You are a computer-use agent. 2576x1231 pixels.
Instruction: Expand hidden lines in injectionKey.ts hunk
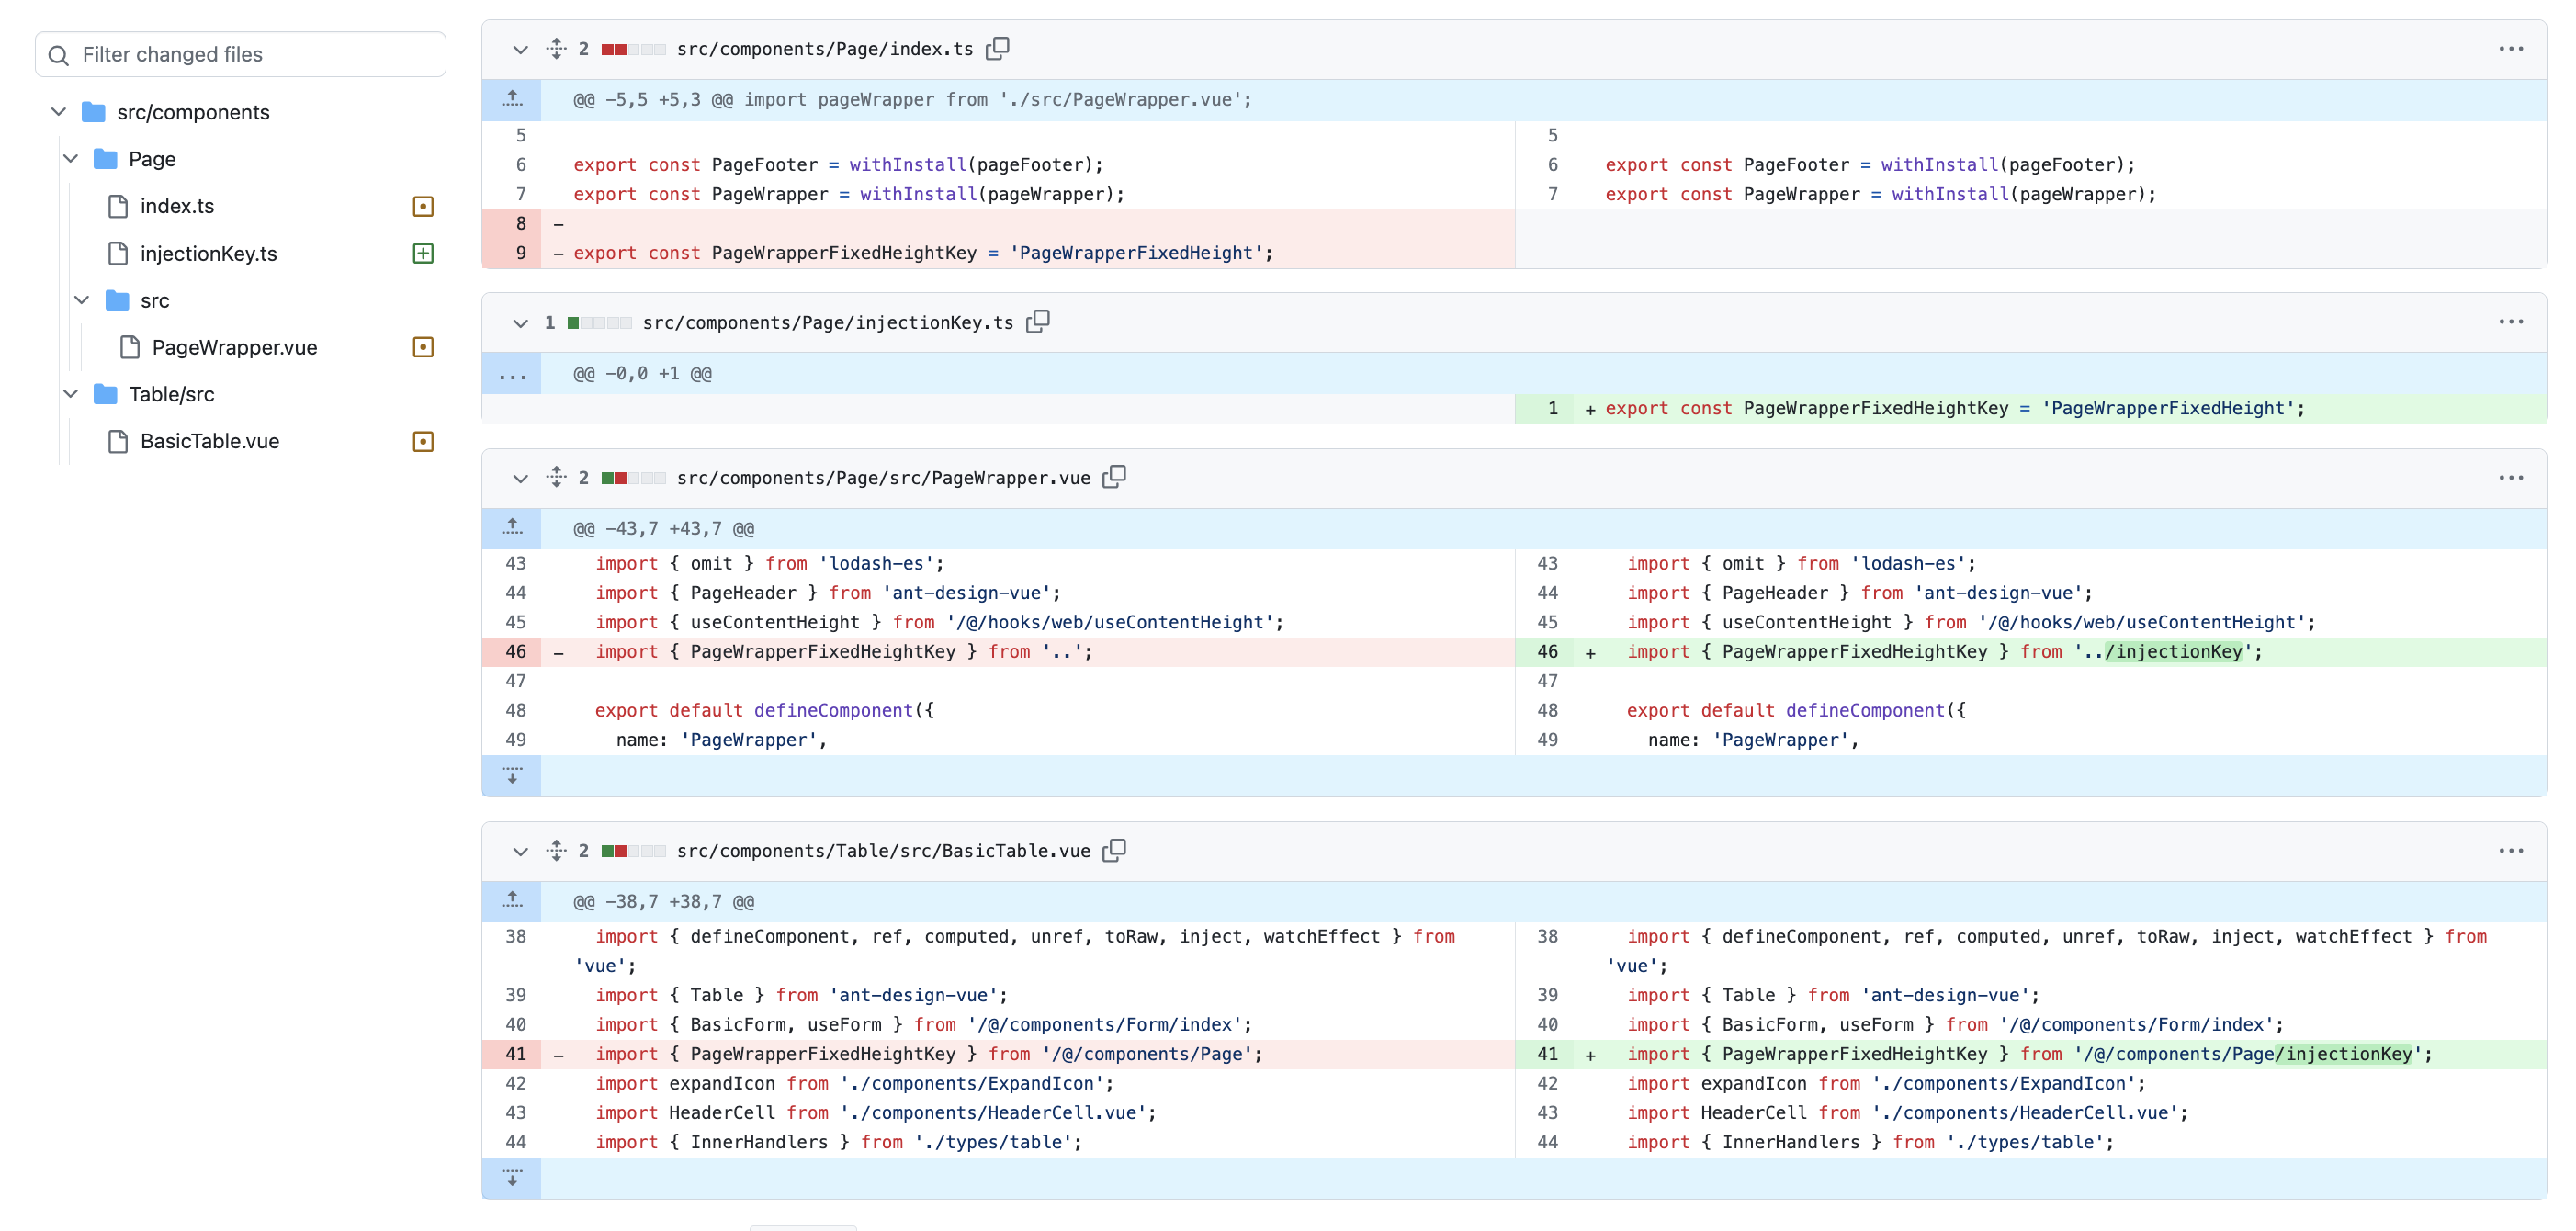(512, 373)
